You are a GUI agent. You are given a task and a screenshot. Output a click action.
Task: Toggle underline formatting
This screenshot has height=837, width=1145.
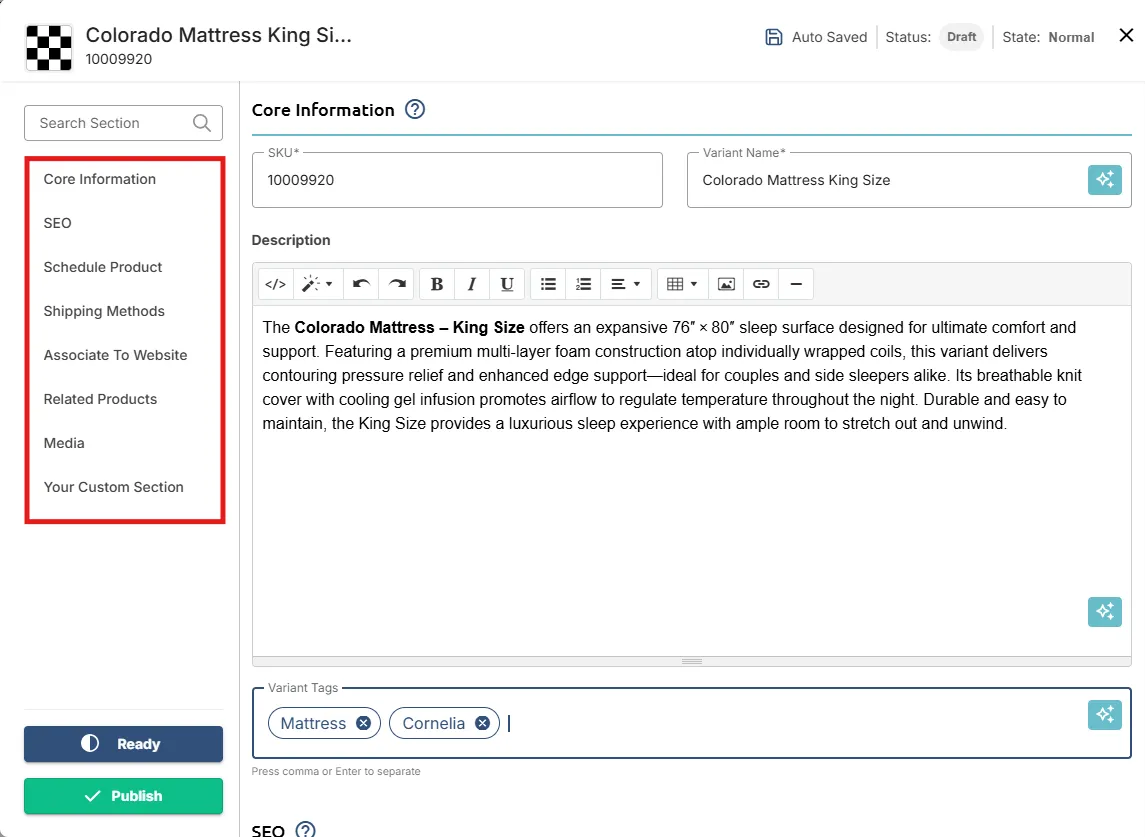507,284
